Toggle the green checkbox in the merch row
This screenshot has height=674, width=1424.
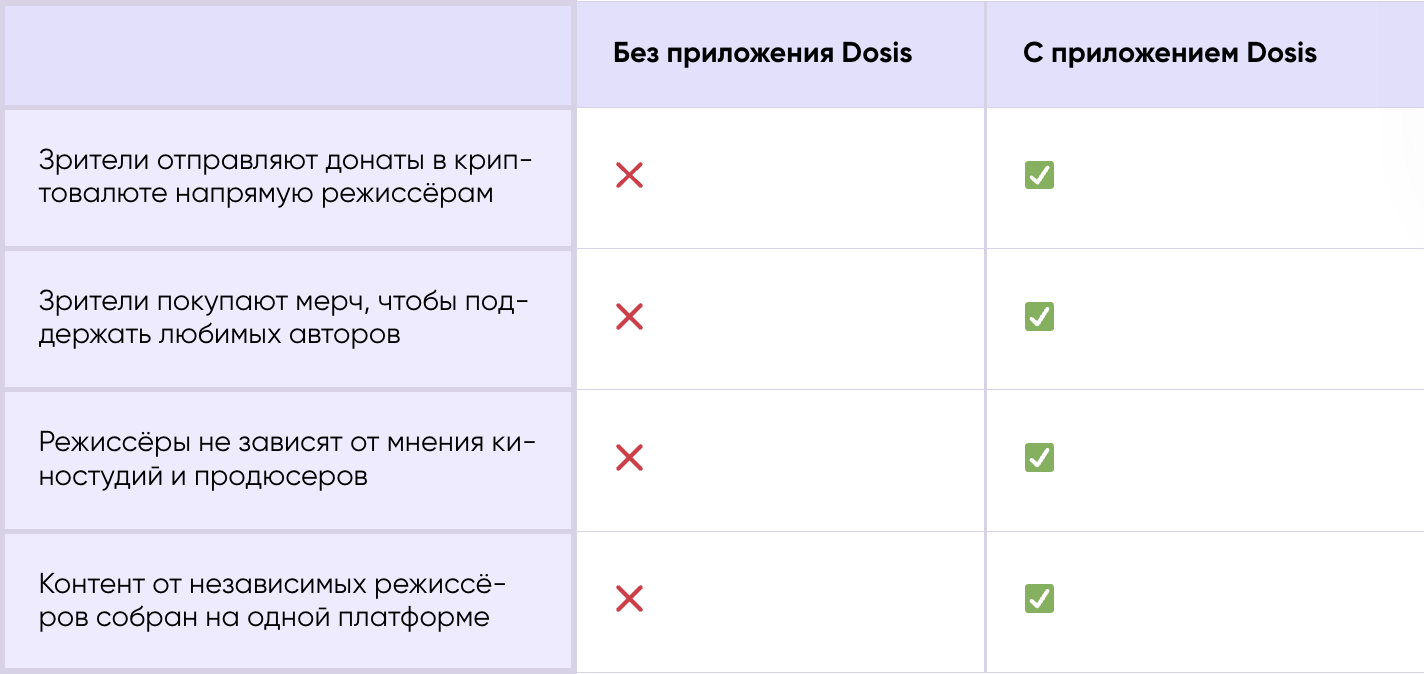point(1039,317)
